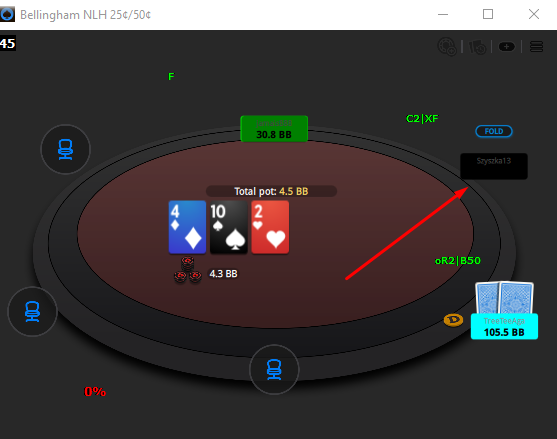
Task: Click the FOLD pre-action button
Action: point(494,131)
